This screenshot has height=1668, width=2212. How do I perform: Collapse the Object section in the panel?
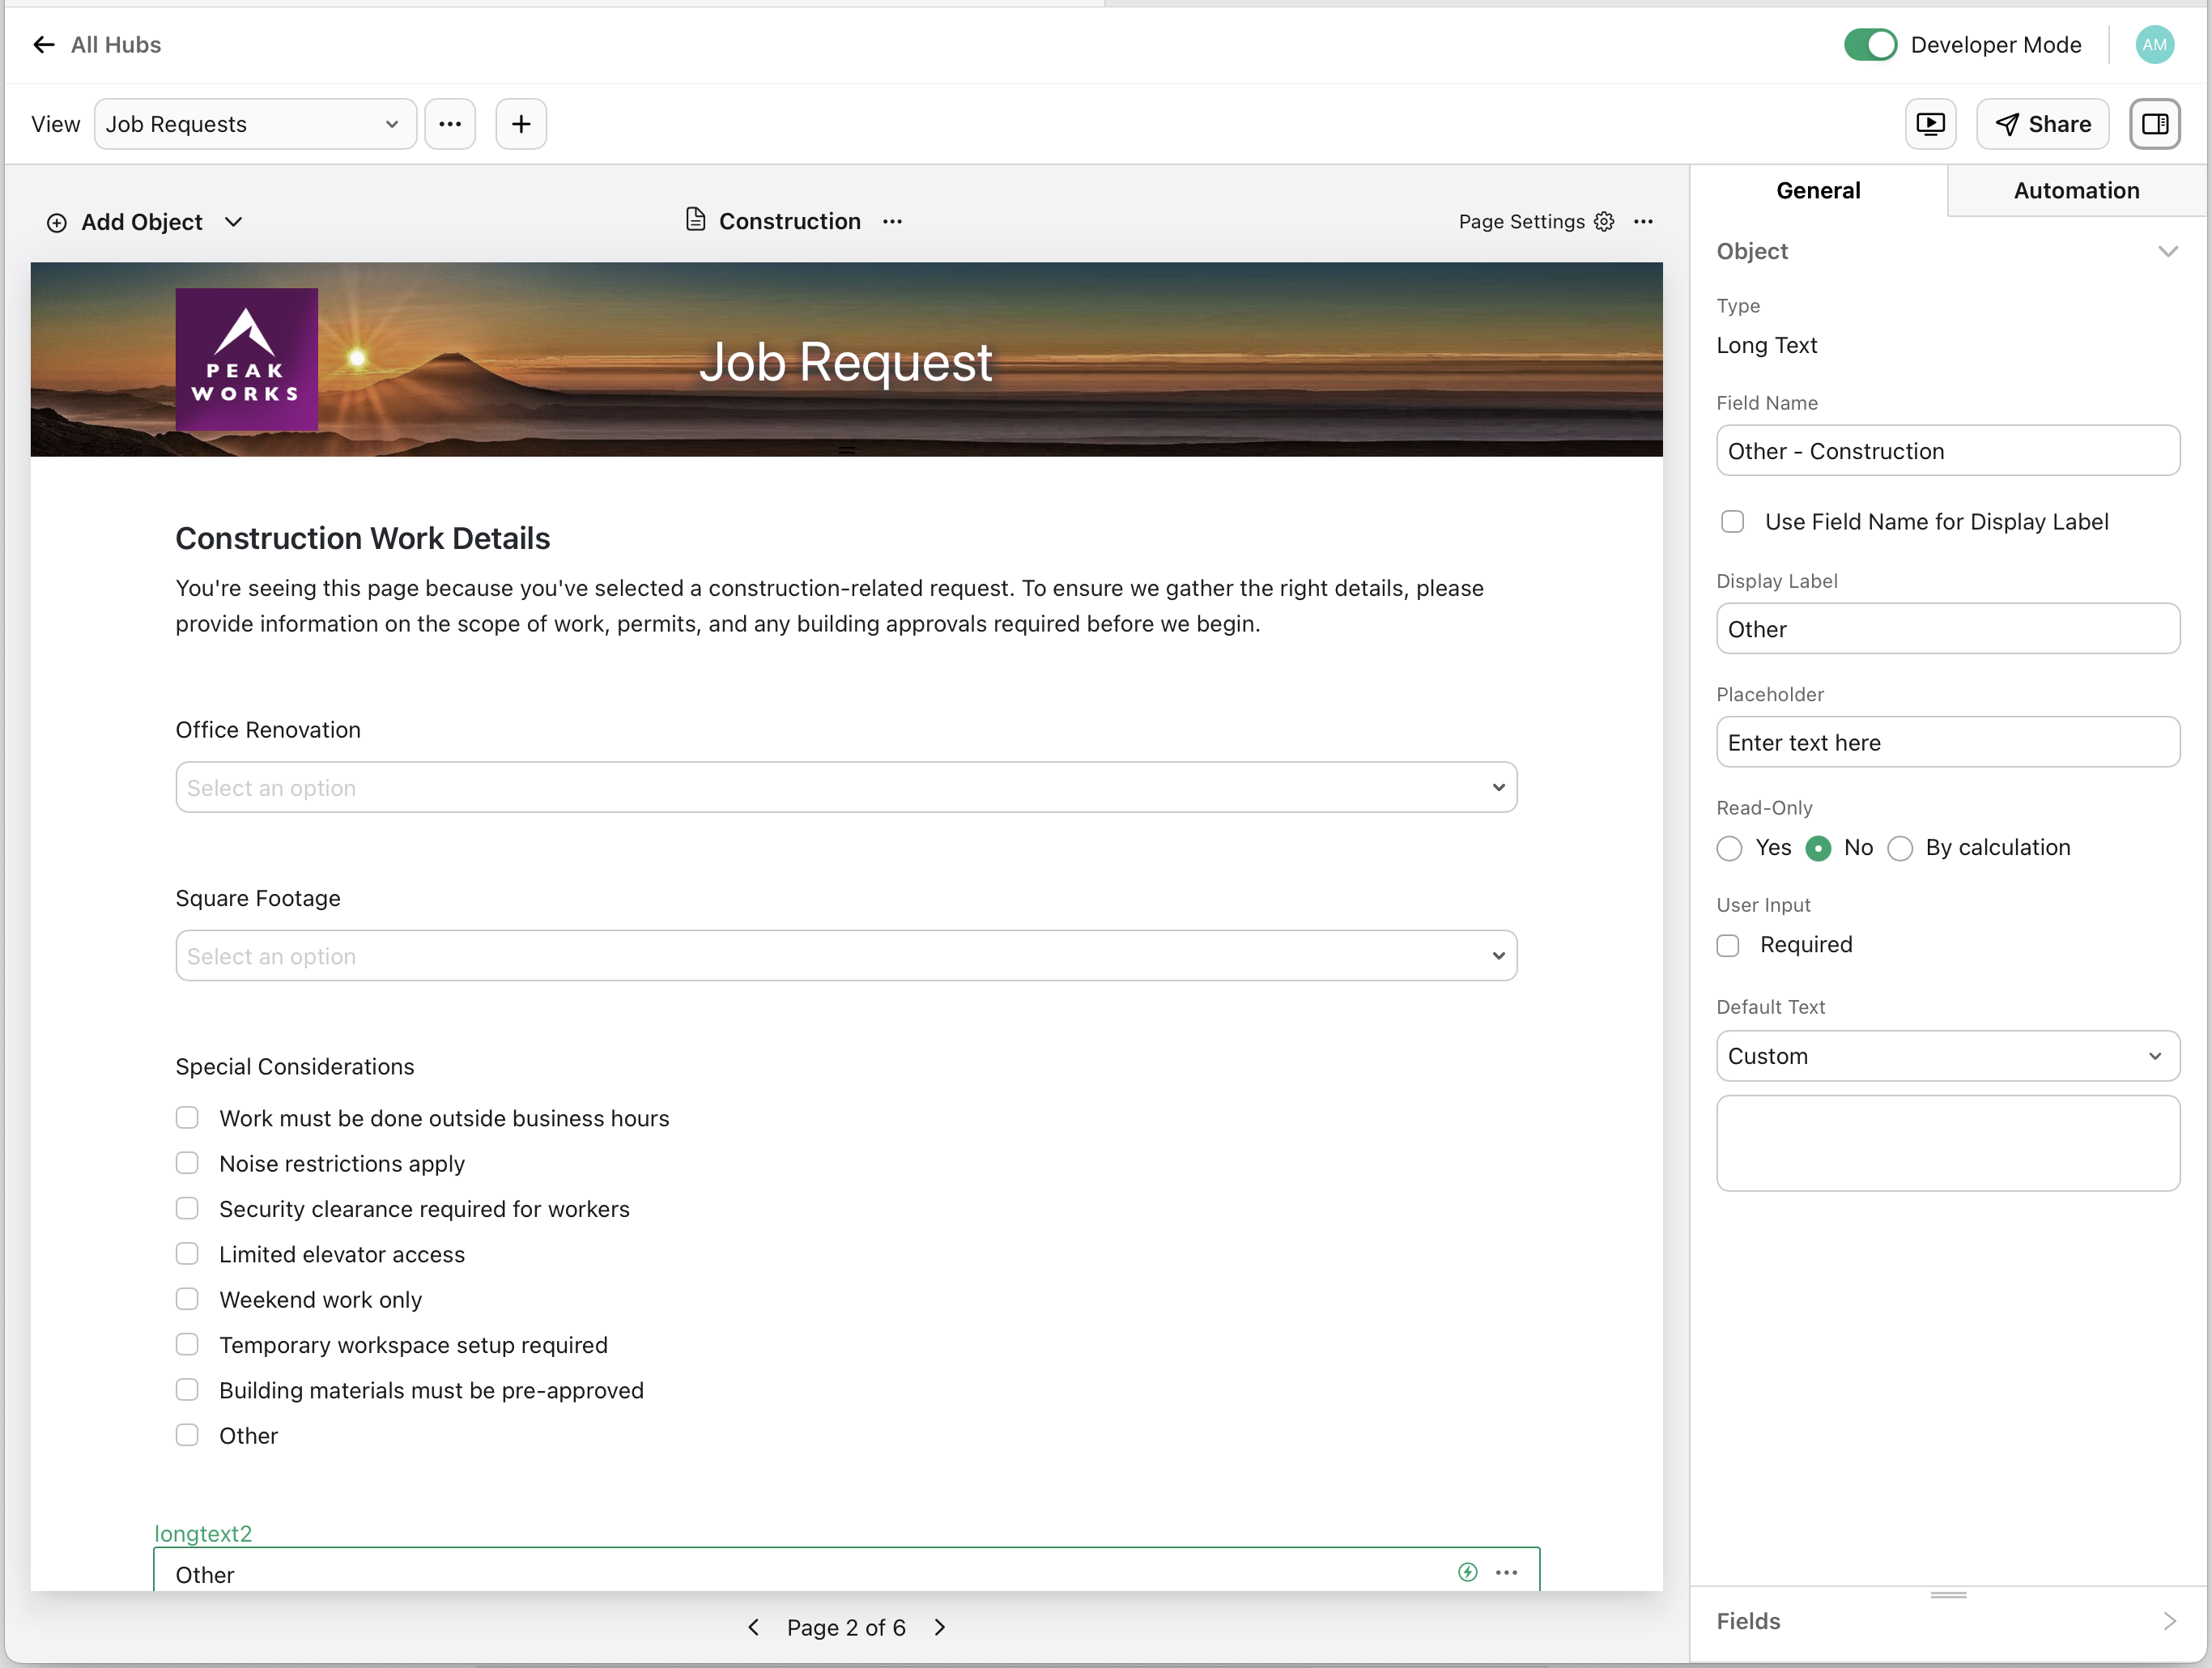coord(2167,251)
